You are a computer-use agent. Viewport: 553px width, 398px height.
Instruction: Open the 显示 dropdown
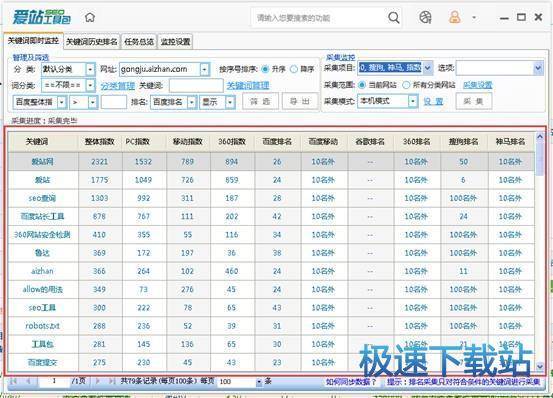tap(230, 102)
